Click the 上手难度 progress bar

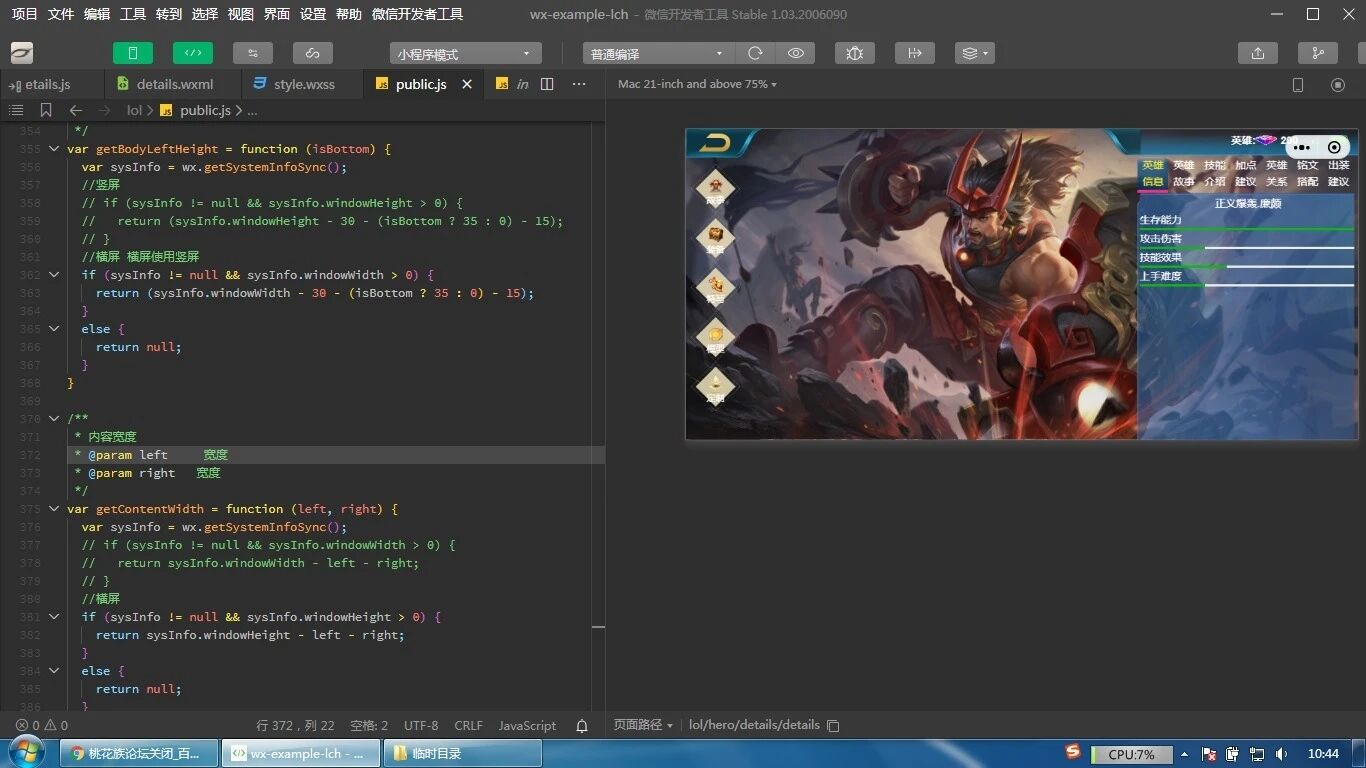[1247, 285]
